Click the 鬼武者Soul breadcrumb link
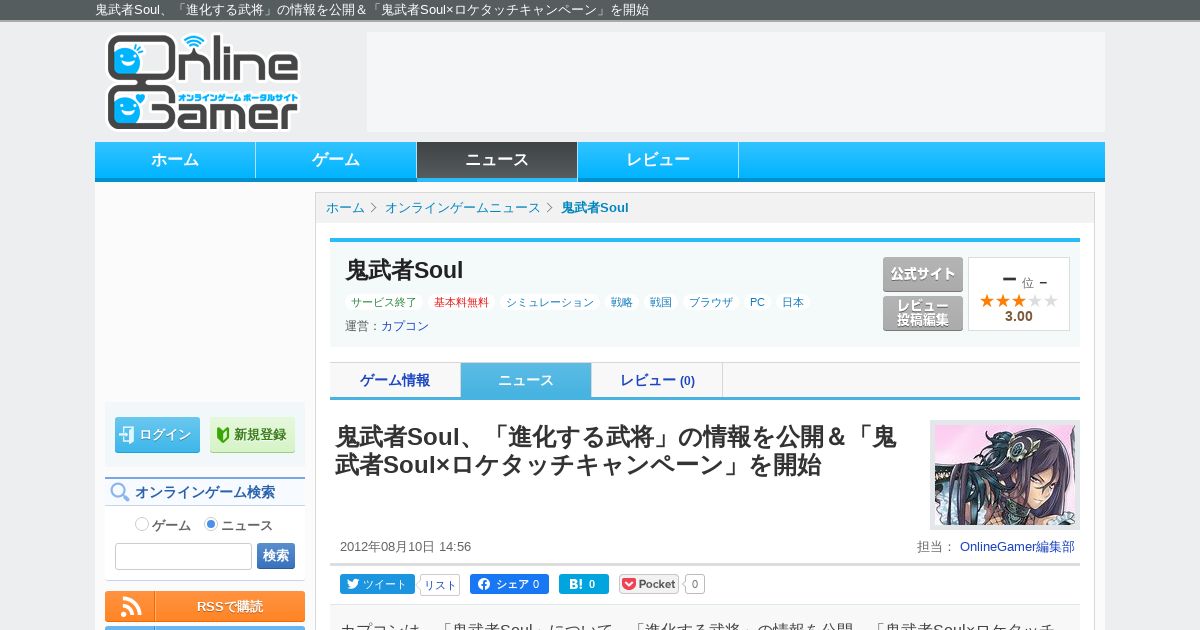Viewport: 1200px width, 630px height. [595, 208]
